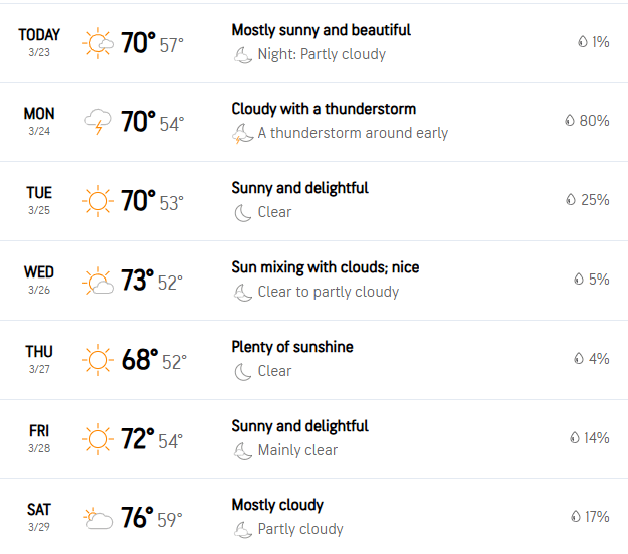Click the sun icon for Thursday 3/27
The image size is (628, 554).
coord(98,360)
